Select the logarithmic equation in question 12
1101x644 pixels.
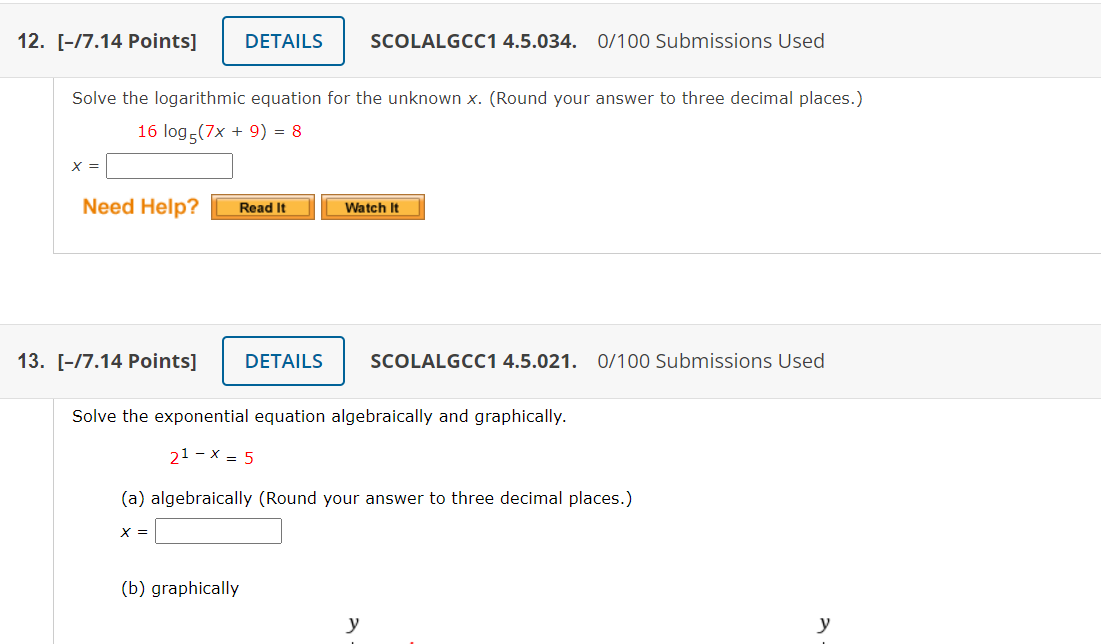click(219, 131)
